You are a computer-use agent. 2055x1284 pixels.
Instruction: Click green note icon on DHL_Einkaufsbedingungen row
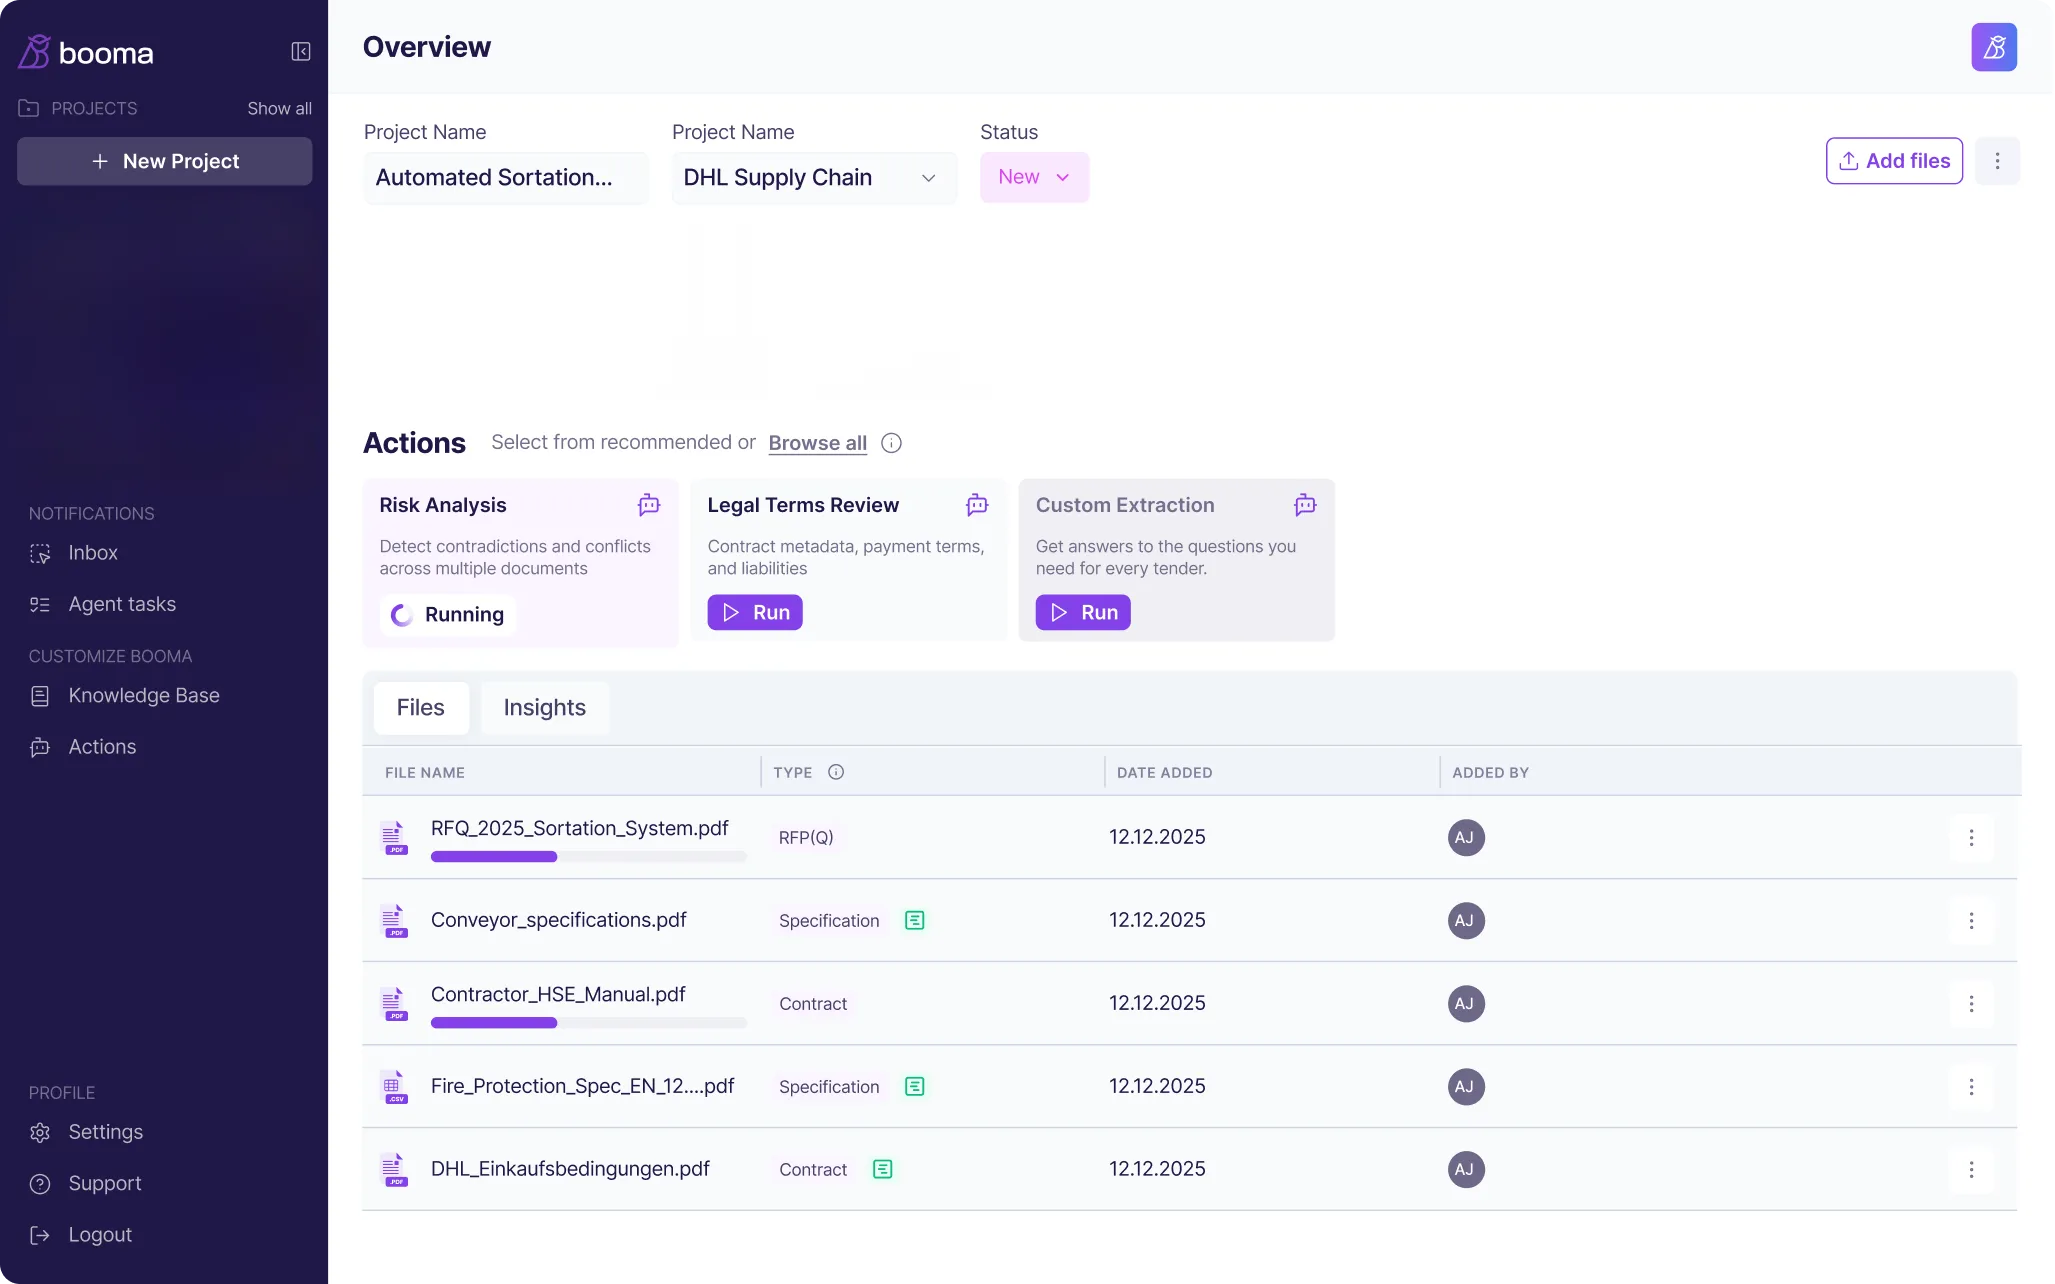[x=882, y=1169]
